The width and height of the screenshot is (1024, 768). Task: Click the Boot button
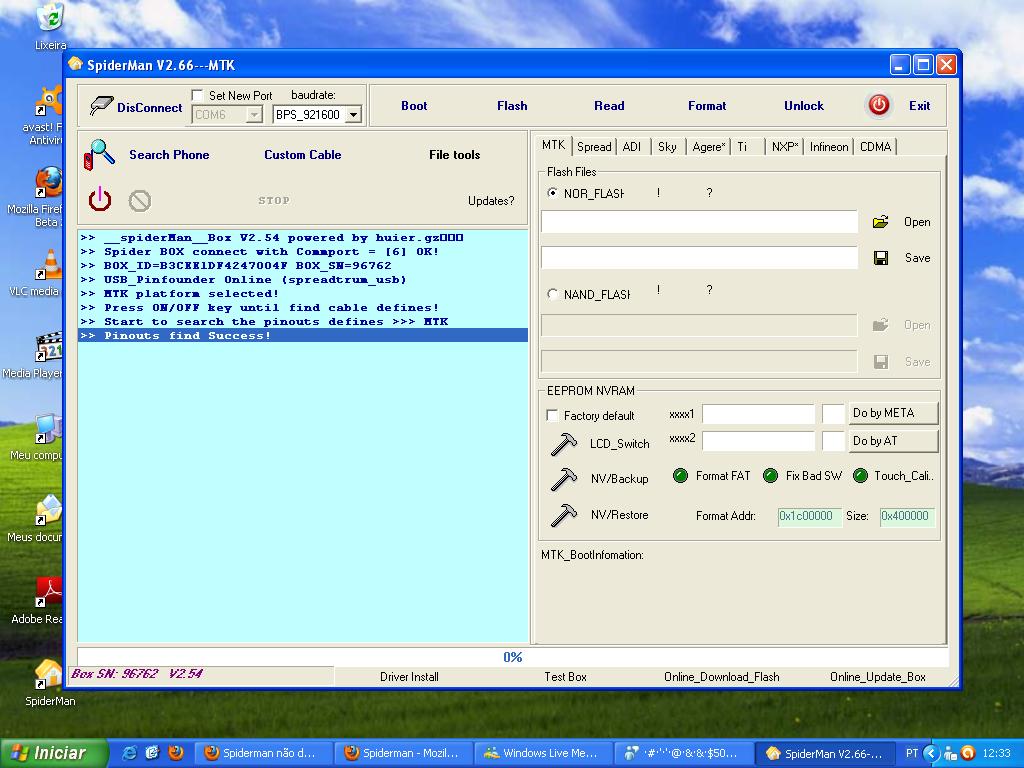(x=414, y=106)
